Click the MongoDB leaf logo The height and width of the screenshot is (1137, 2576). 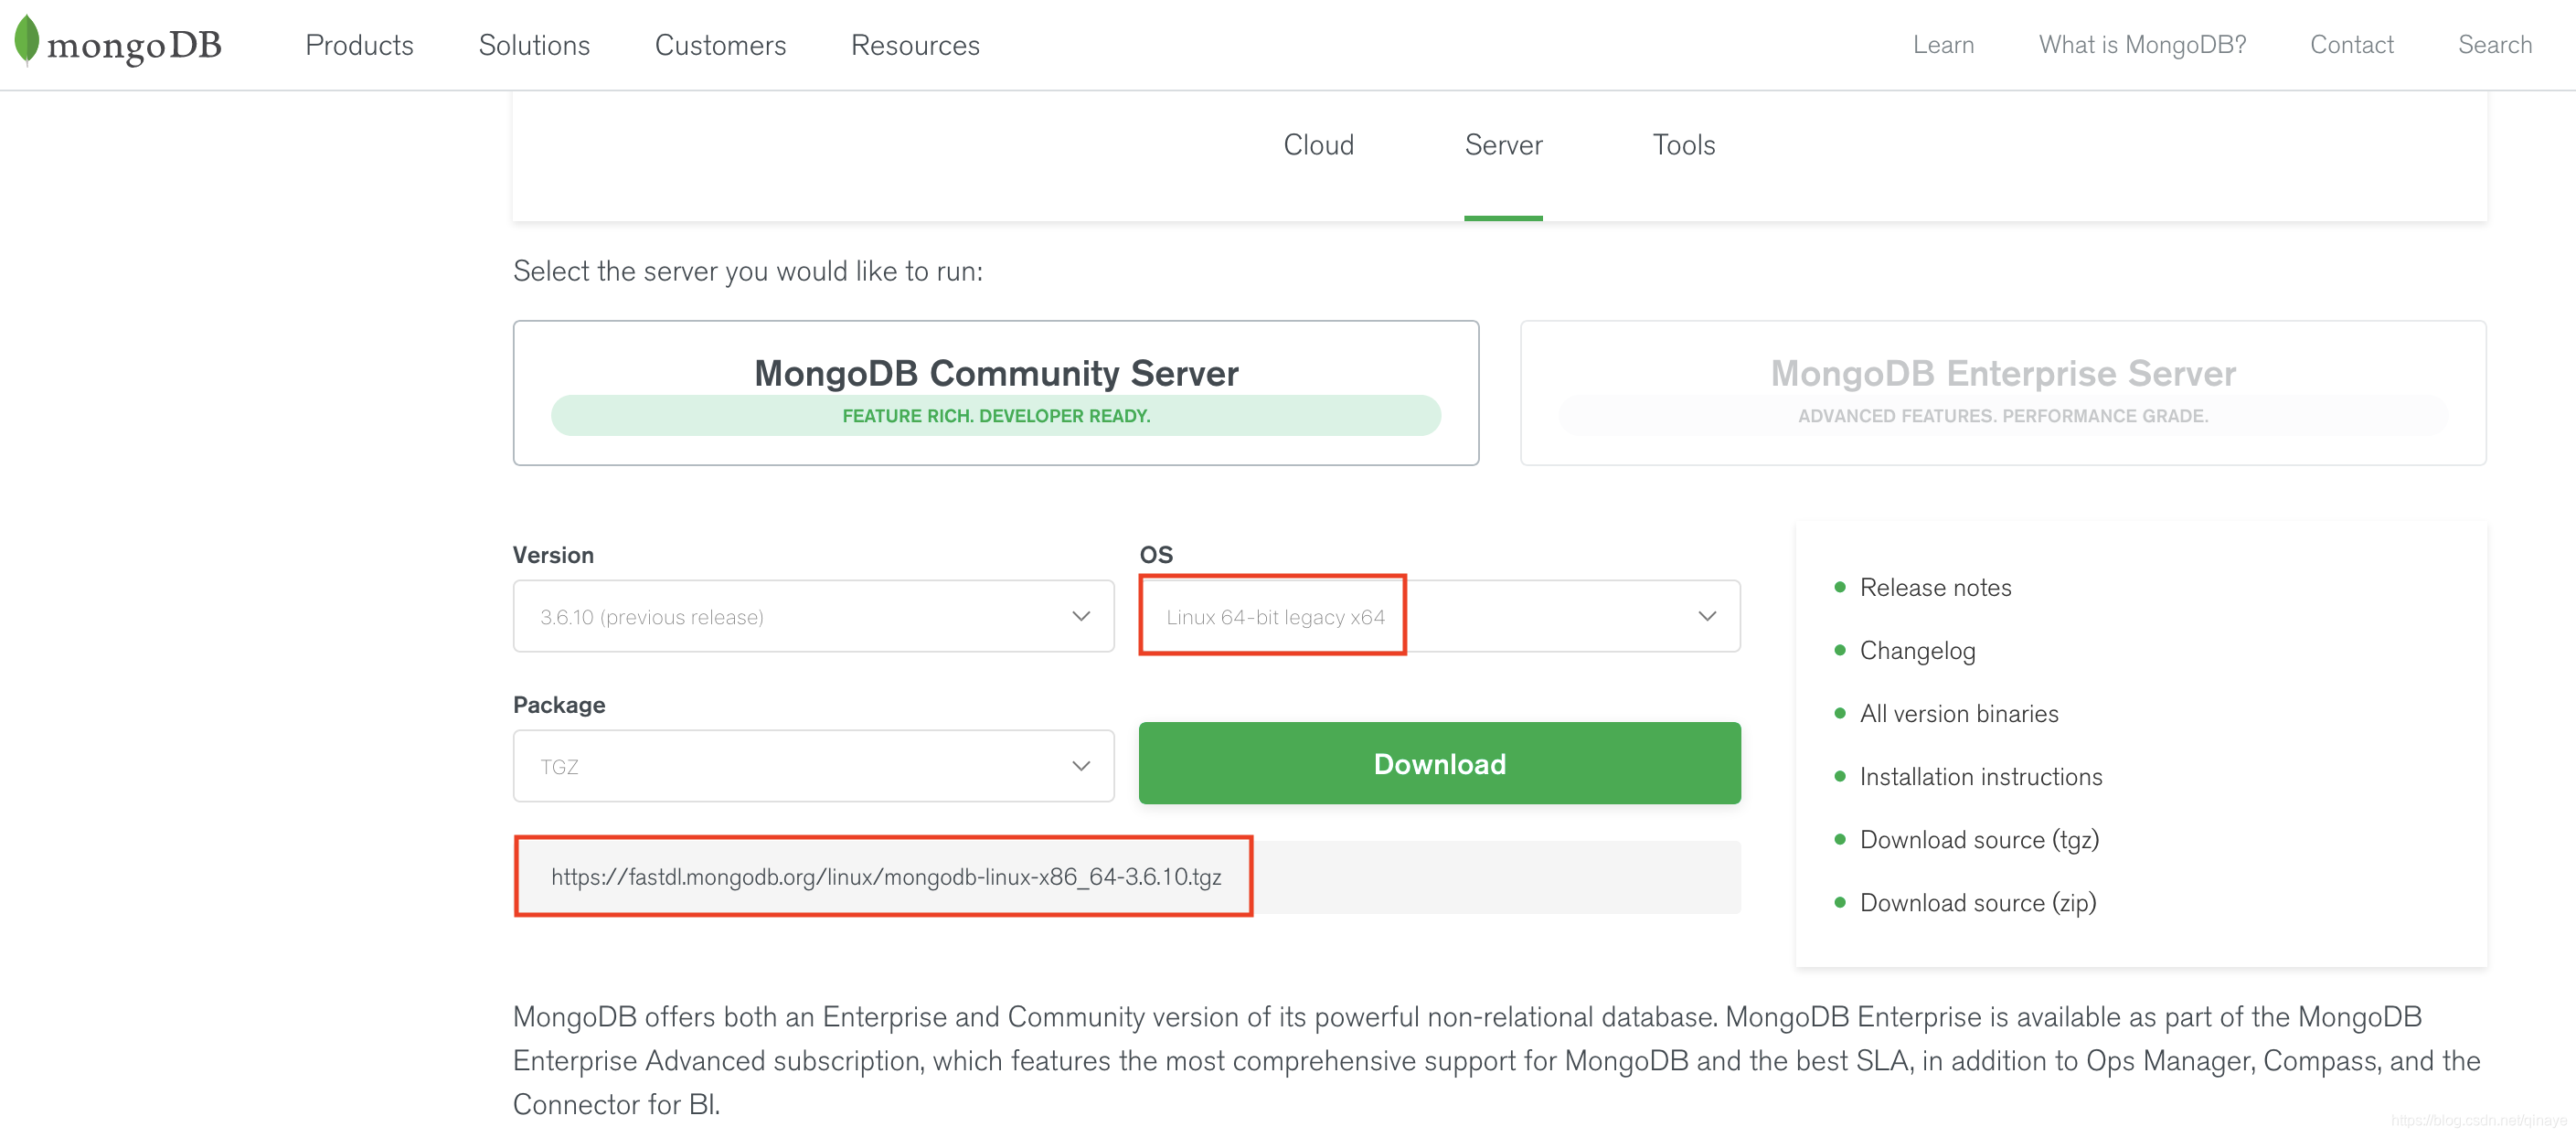click(118, 42)
